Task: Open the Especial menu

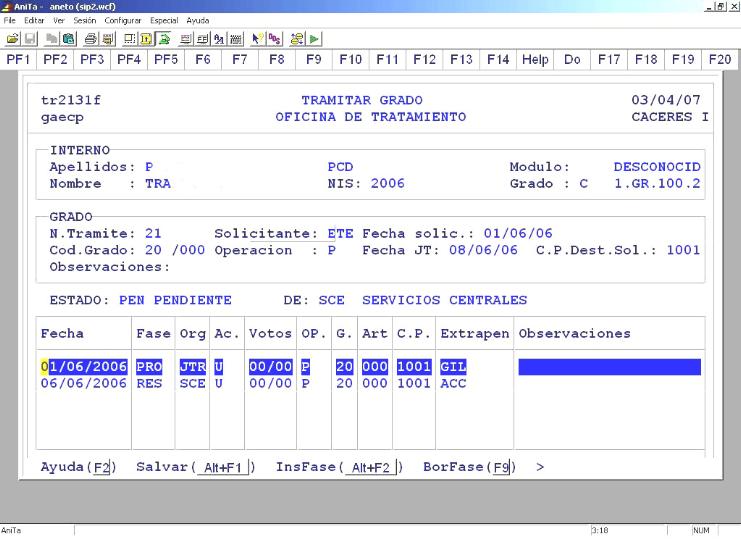Action: 164,20
